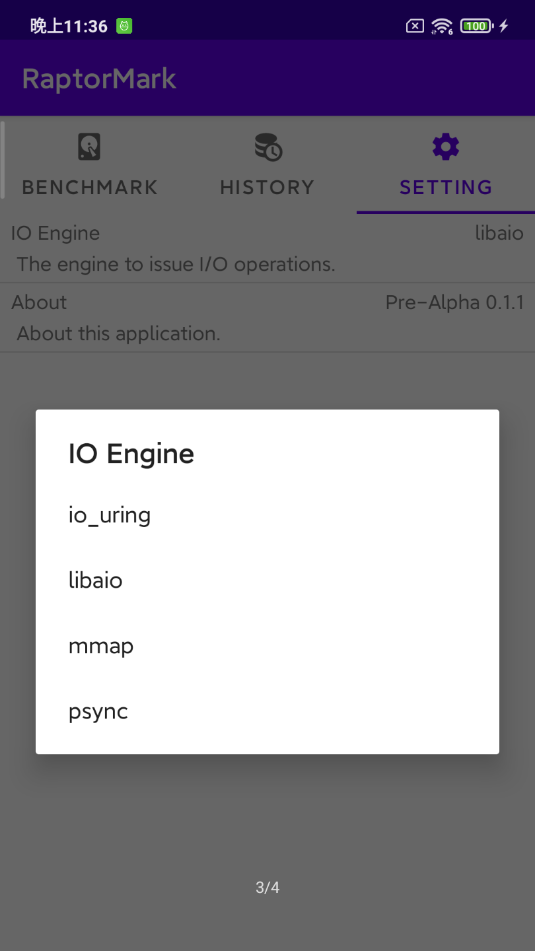The image size is (535, 951).
Task: Open the About setting entry
Action: point(268,318)
